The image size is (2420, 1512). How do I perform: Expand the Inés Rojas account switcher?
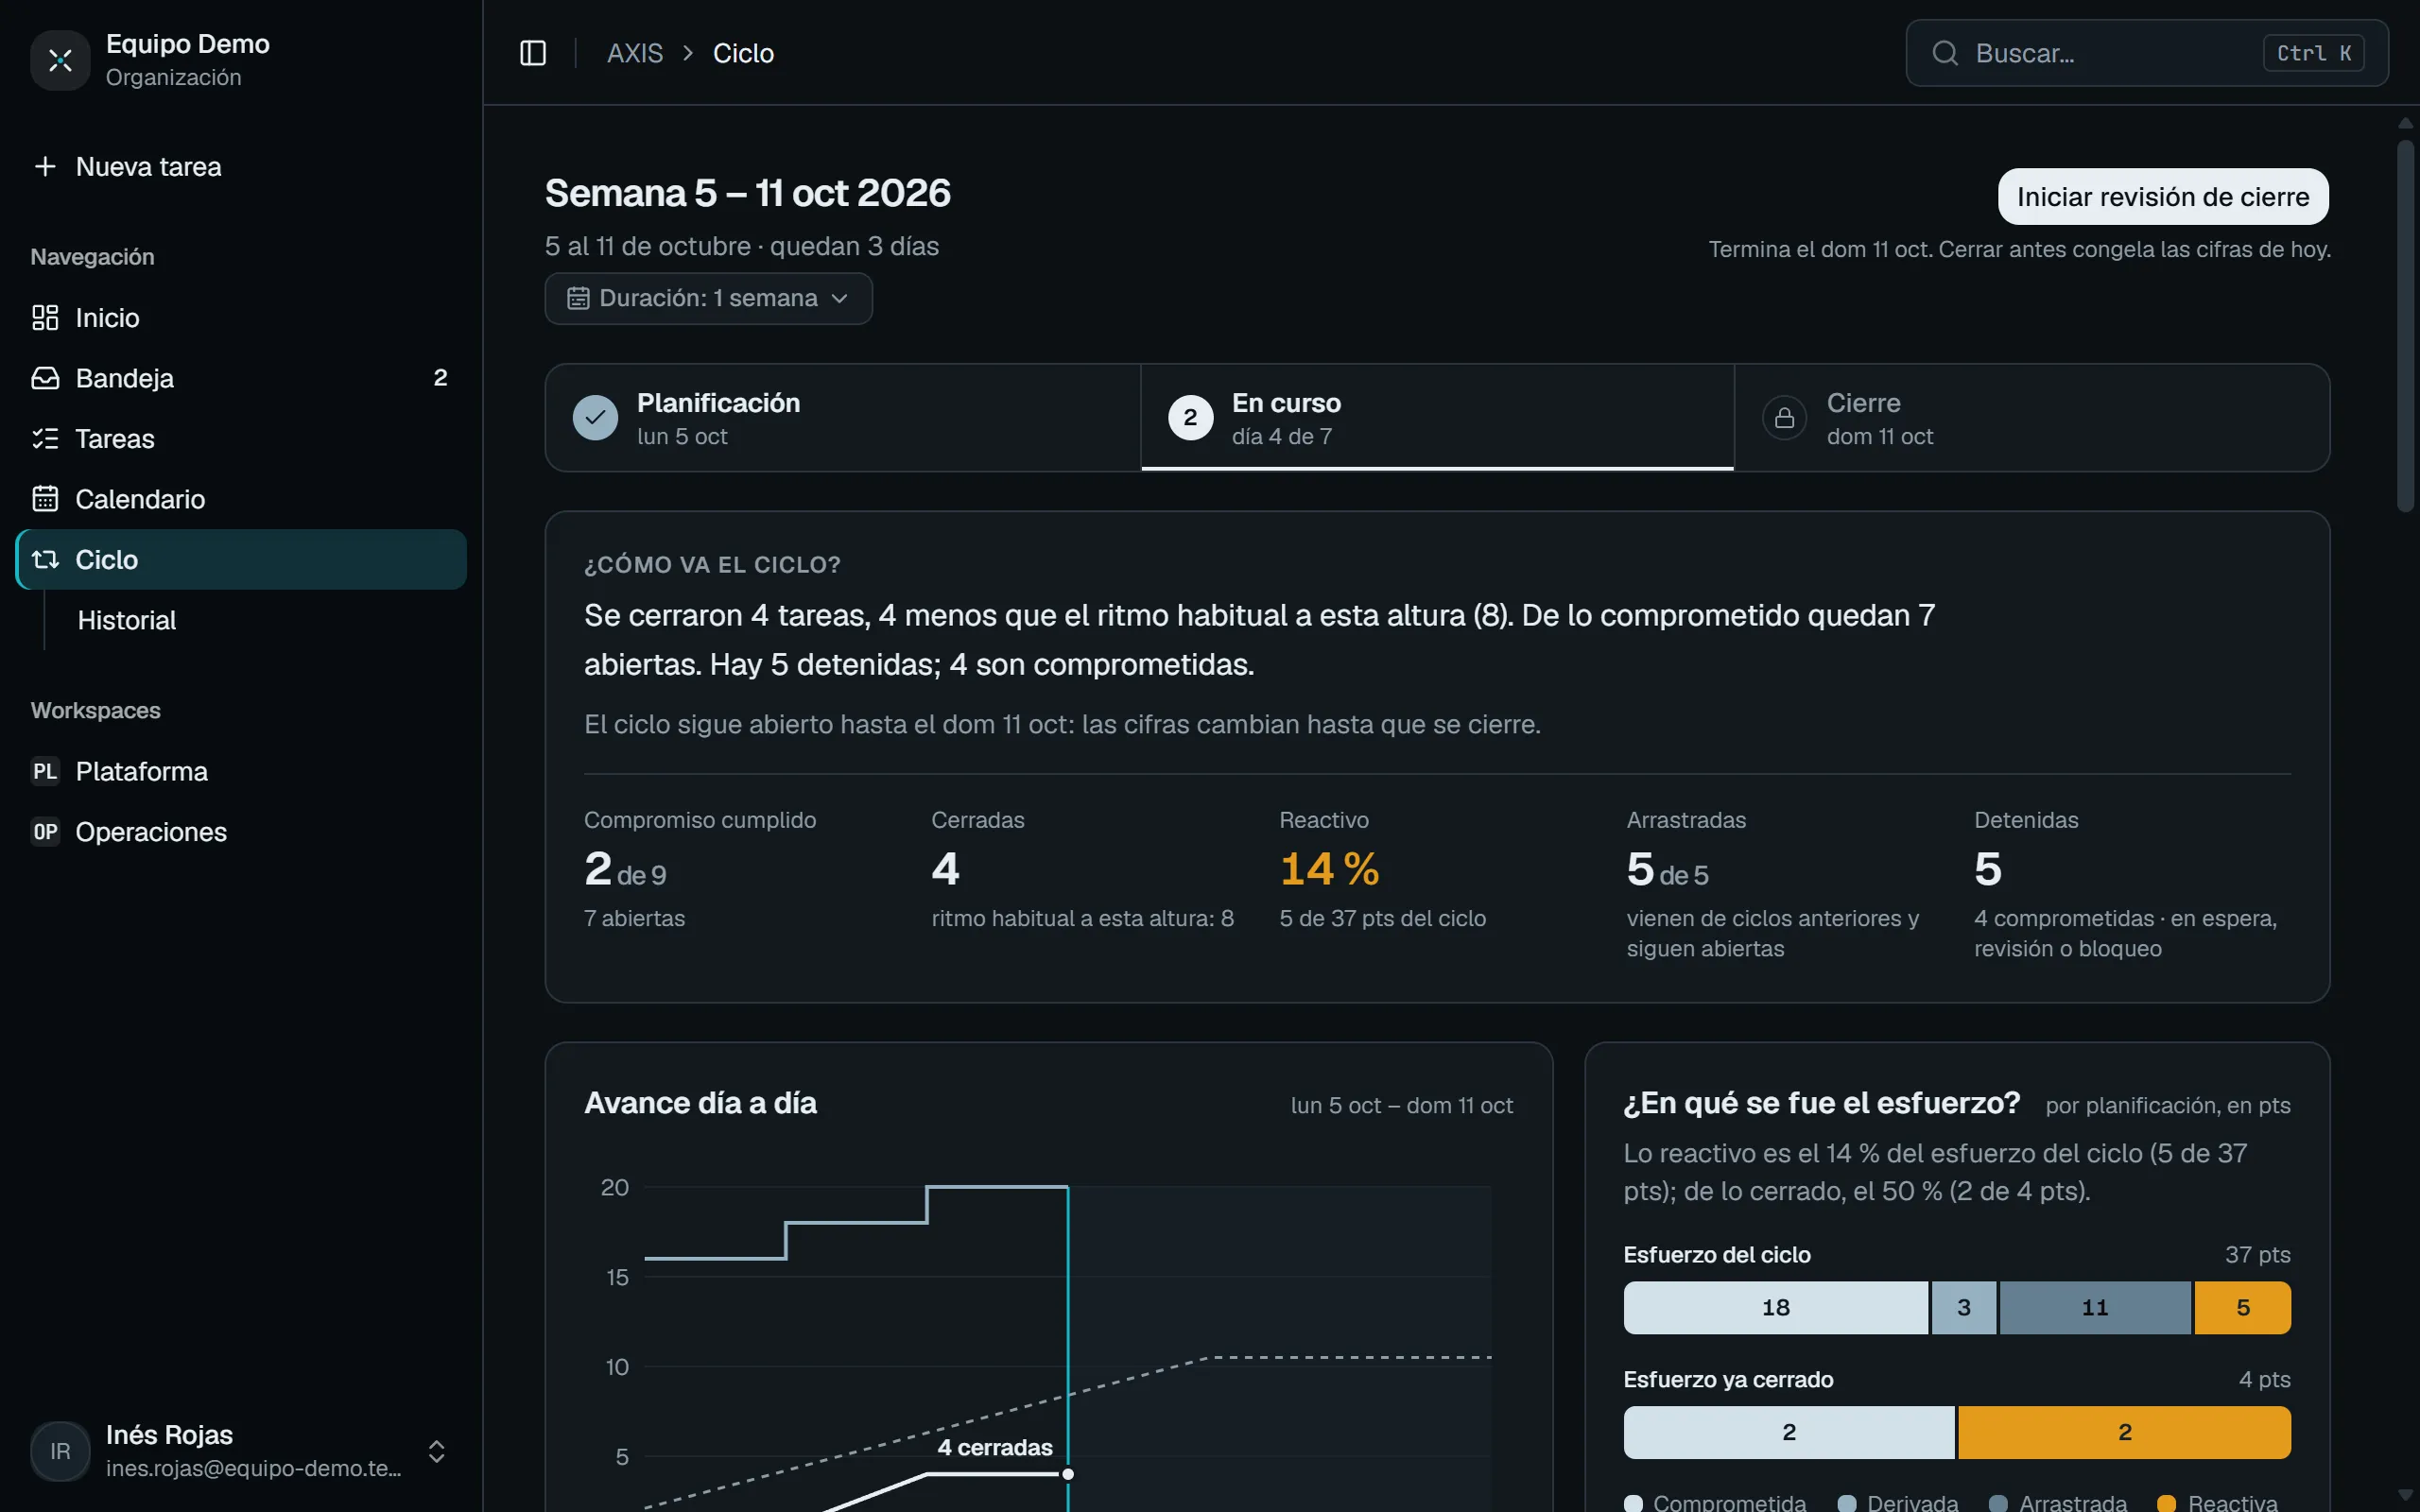point(436,1451)
